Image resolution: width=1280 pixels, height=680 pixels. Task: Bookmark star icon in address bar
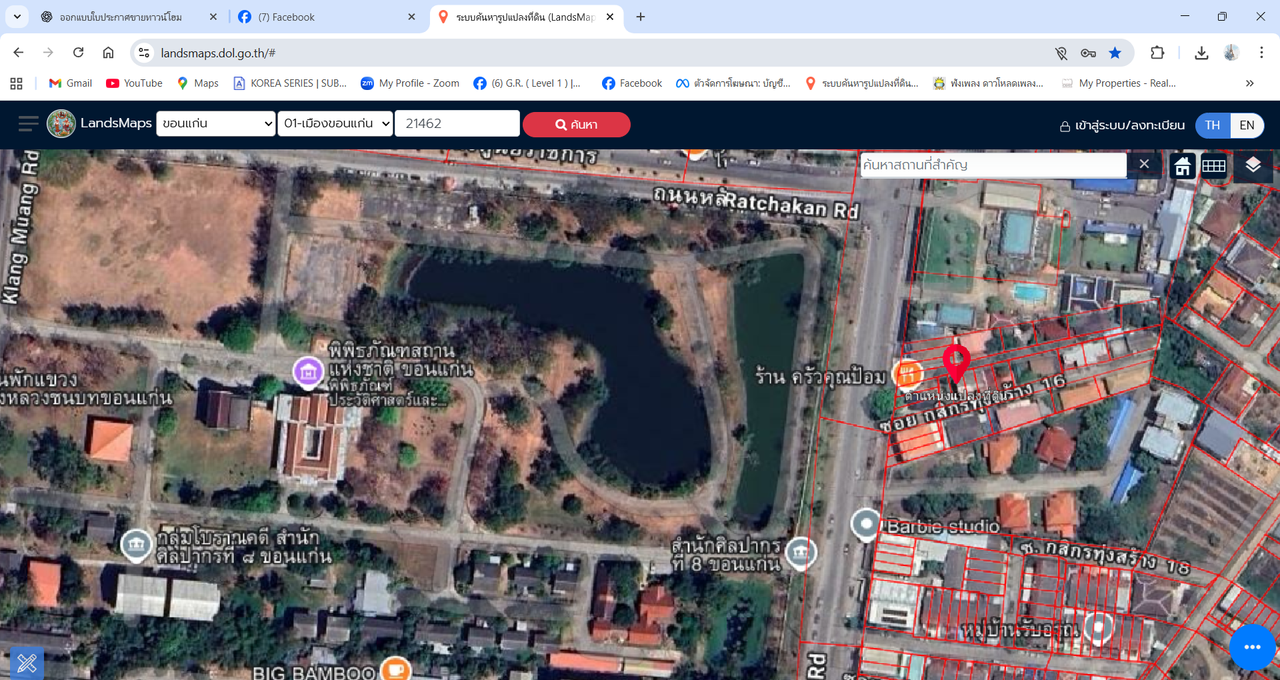(x=1115, y=53)
